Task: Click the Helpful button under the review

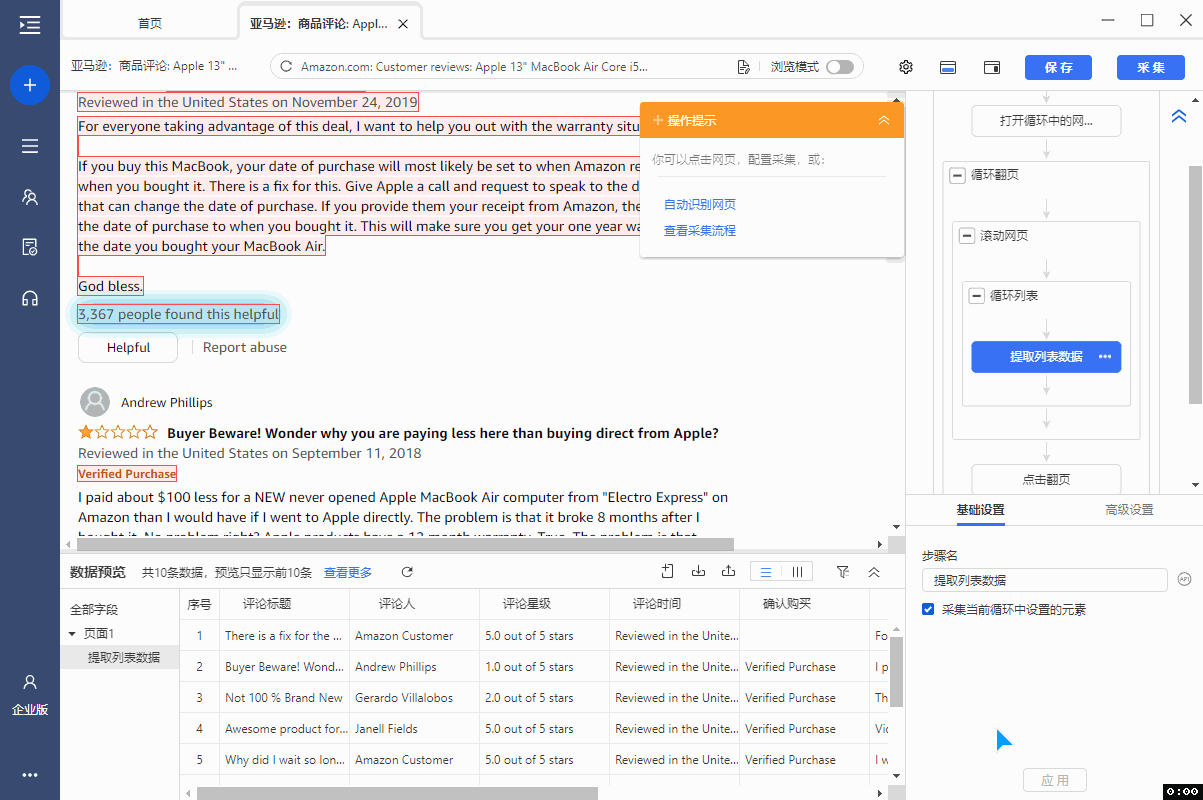Action: pyautogui.click(x=128, y=348)
